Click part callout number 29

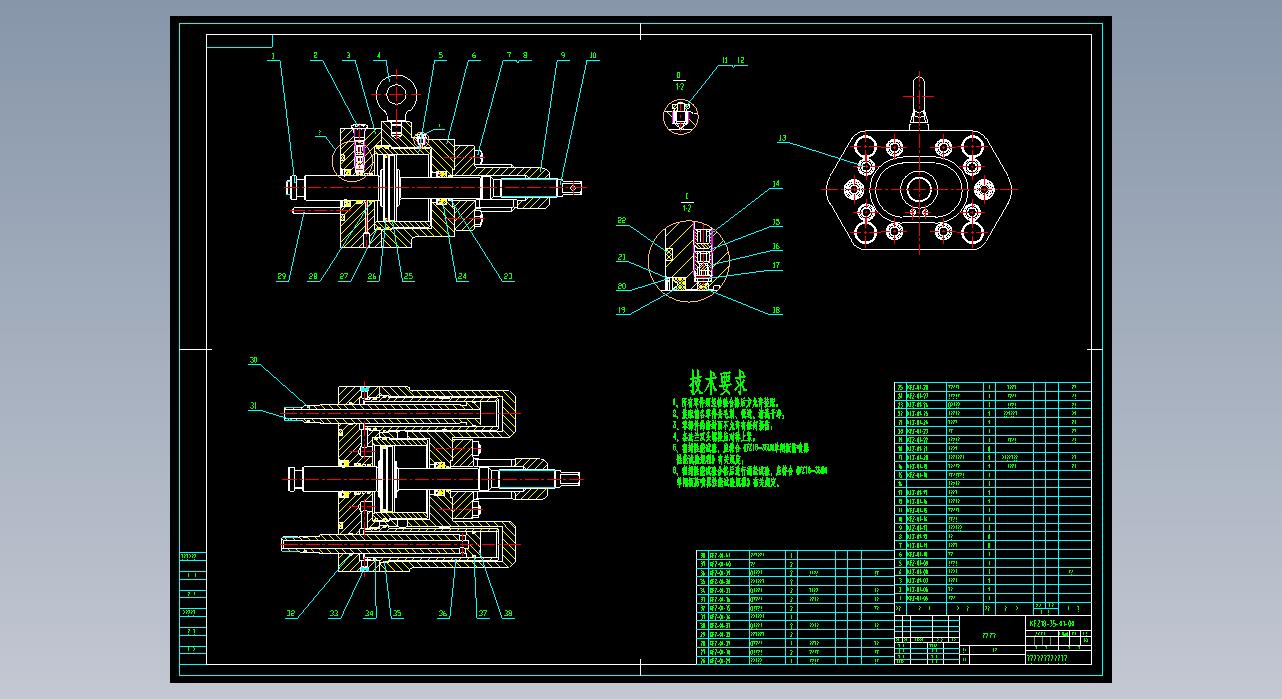[x=282, y=276]
